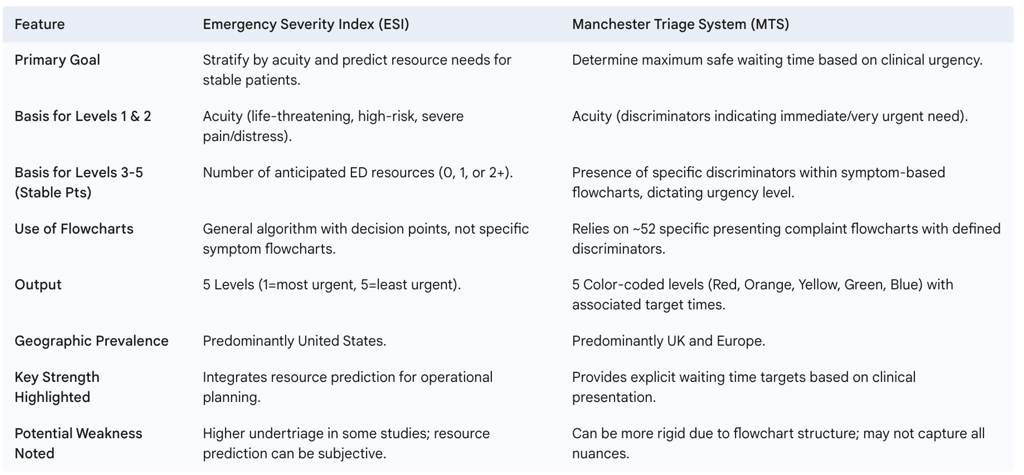Click the '5 Levels (1=most urgent' cell
The image size is (1024, 475).
(x=332, y=285)
